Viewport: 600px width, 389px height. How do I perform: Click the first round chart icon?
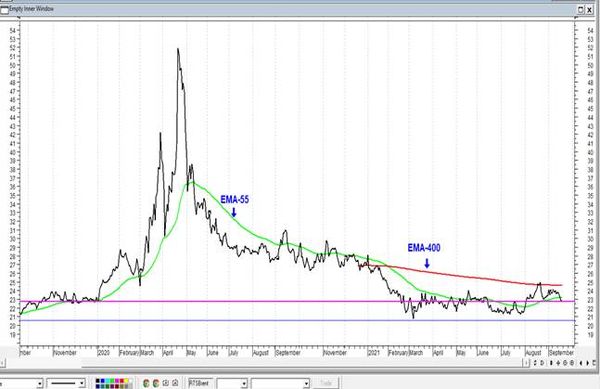tap(565, 363)
